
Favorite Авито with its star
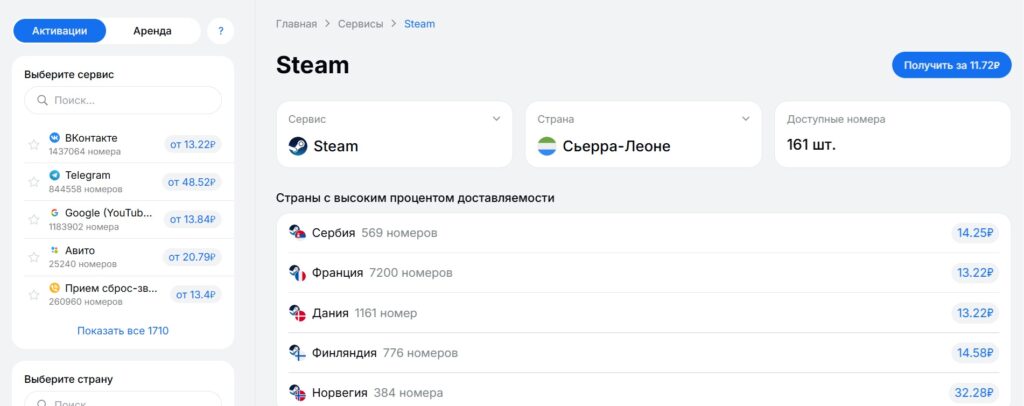(34, 257)
